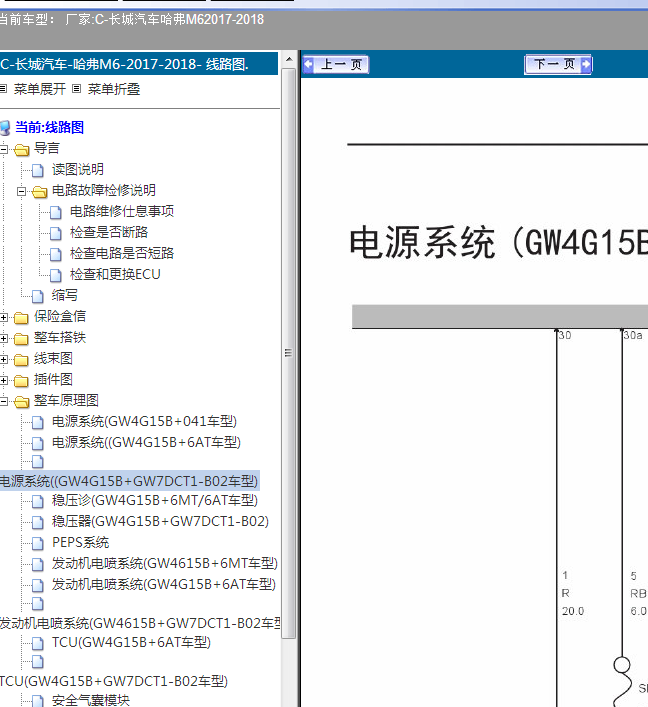Expand the 整车搭铁 folder
Viewport: 648px width, 707px height.
[4, 338]
